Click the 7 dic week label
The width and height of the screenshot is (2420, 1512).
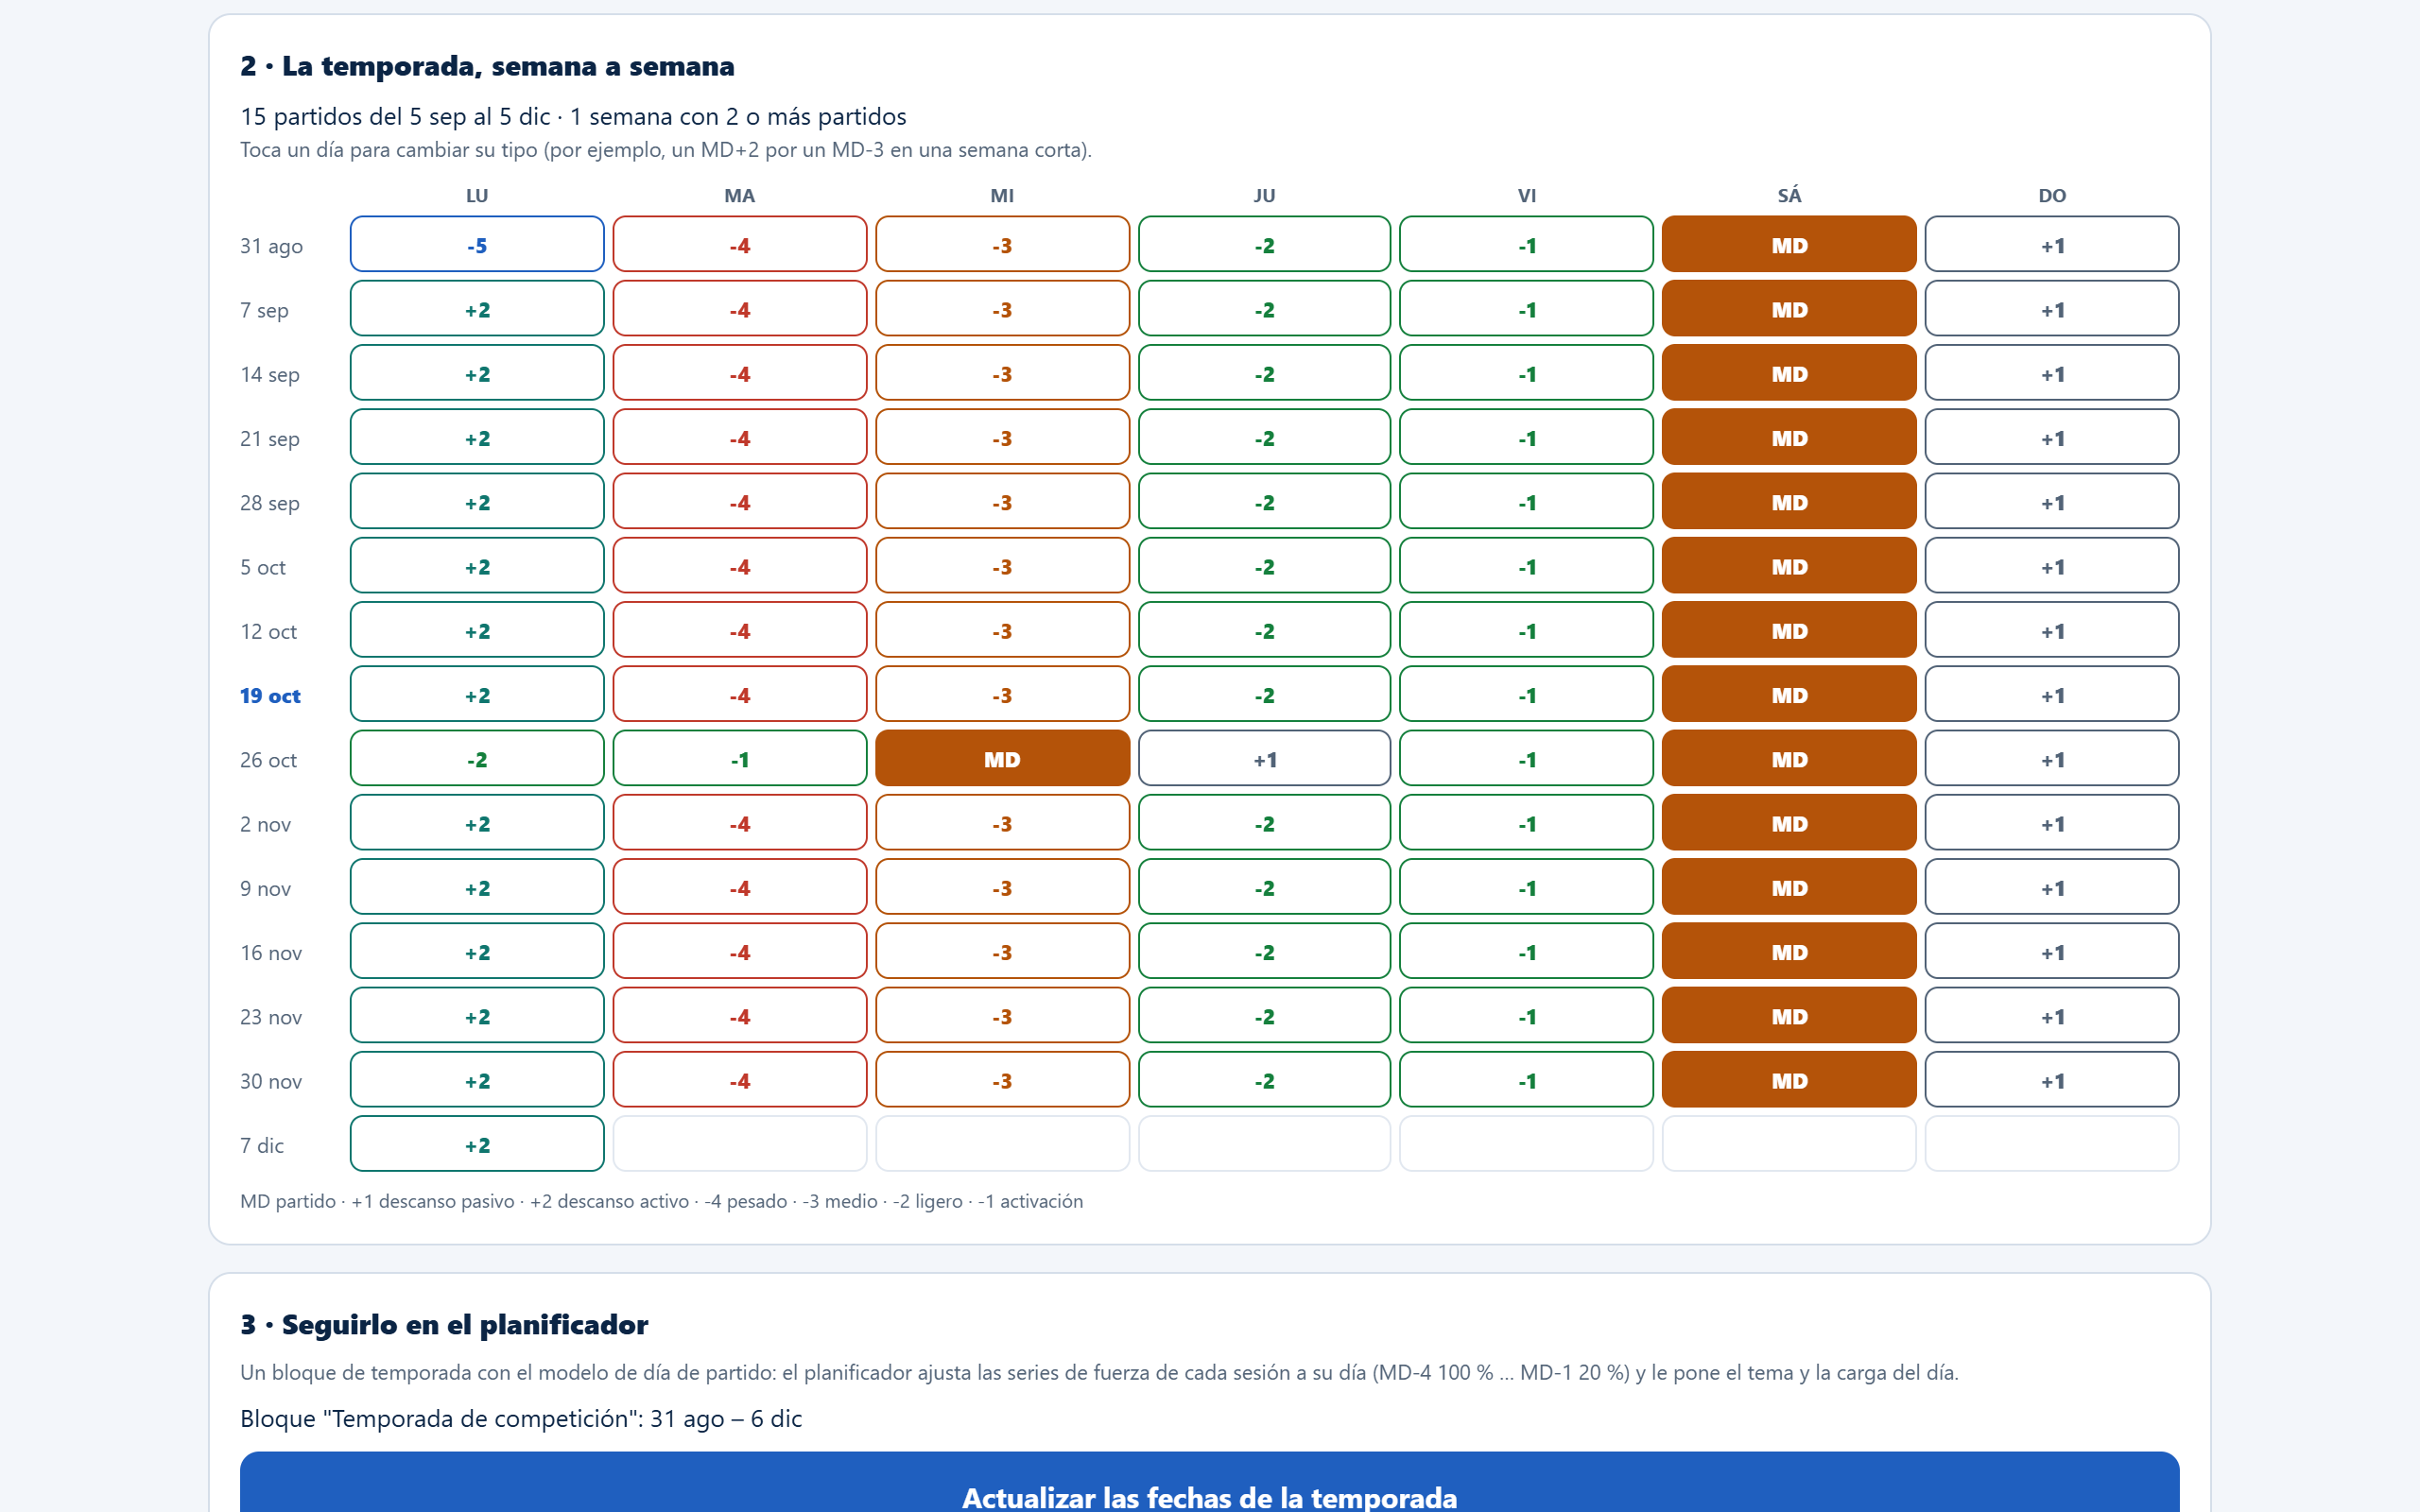(262, 1145)
